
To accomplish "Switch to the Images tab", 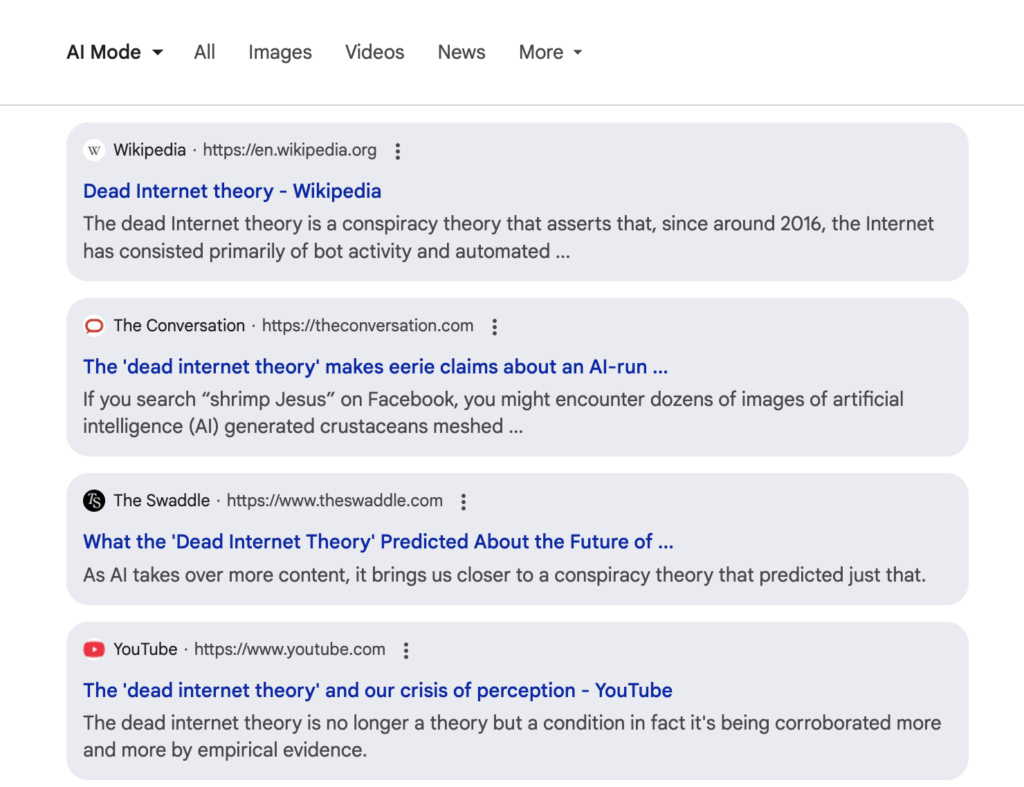I will point(280,52).
